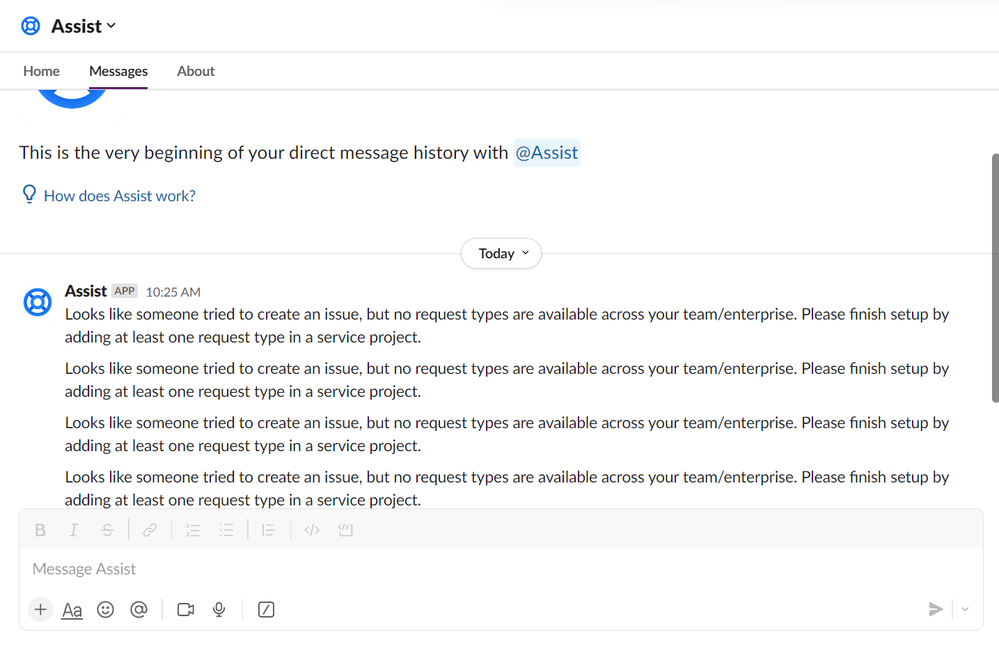Toggle italic formatting
999x651 pixels.
74,530
